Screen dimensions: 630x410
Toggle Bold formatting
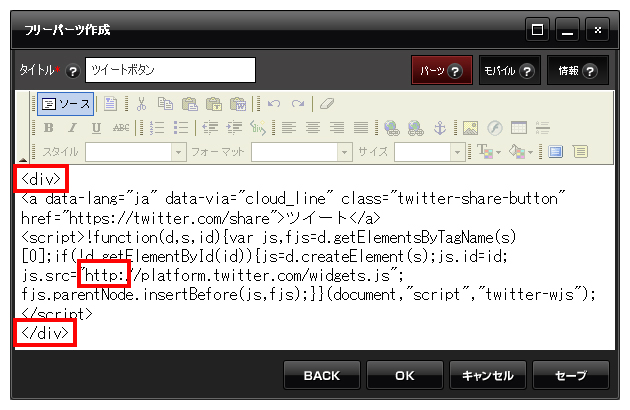pyautogui.click(x=49, y=128)
